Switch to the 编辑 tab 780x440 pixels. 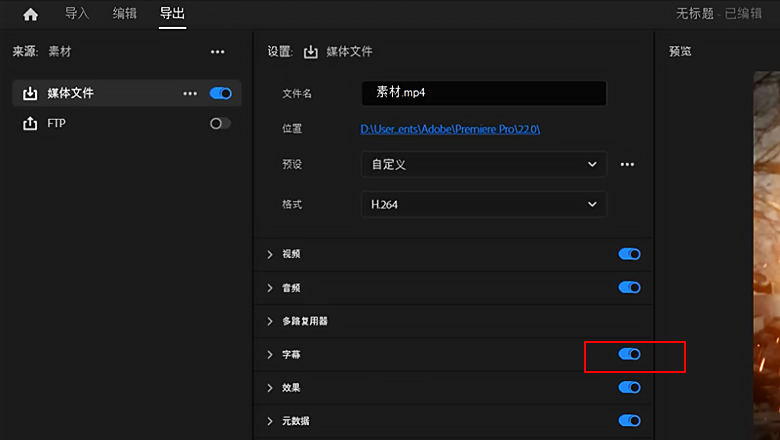(x=124, y=13)
